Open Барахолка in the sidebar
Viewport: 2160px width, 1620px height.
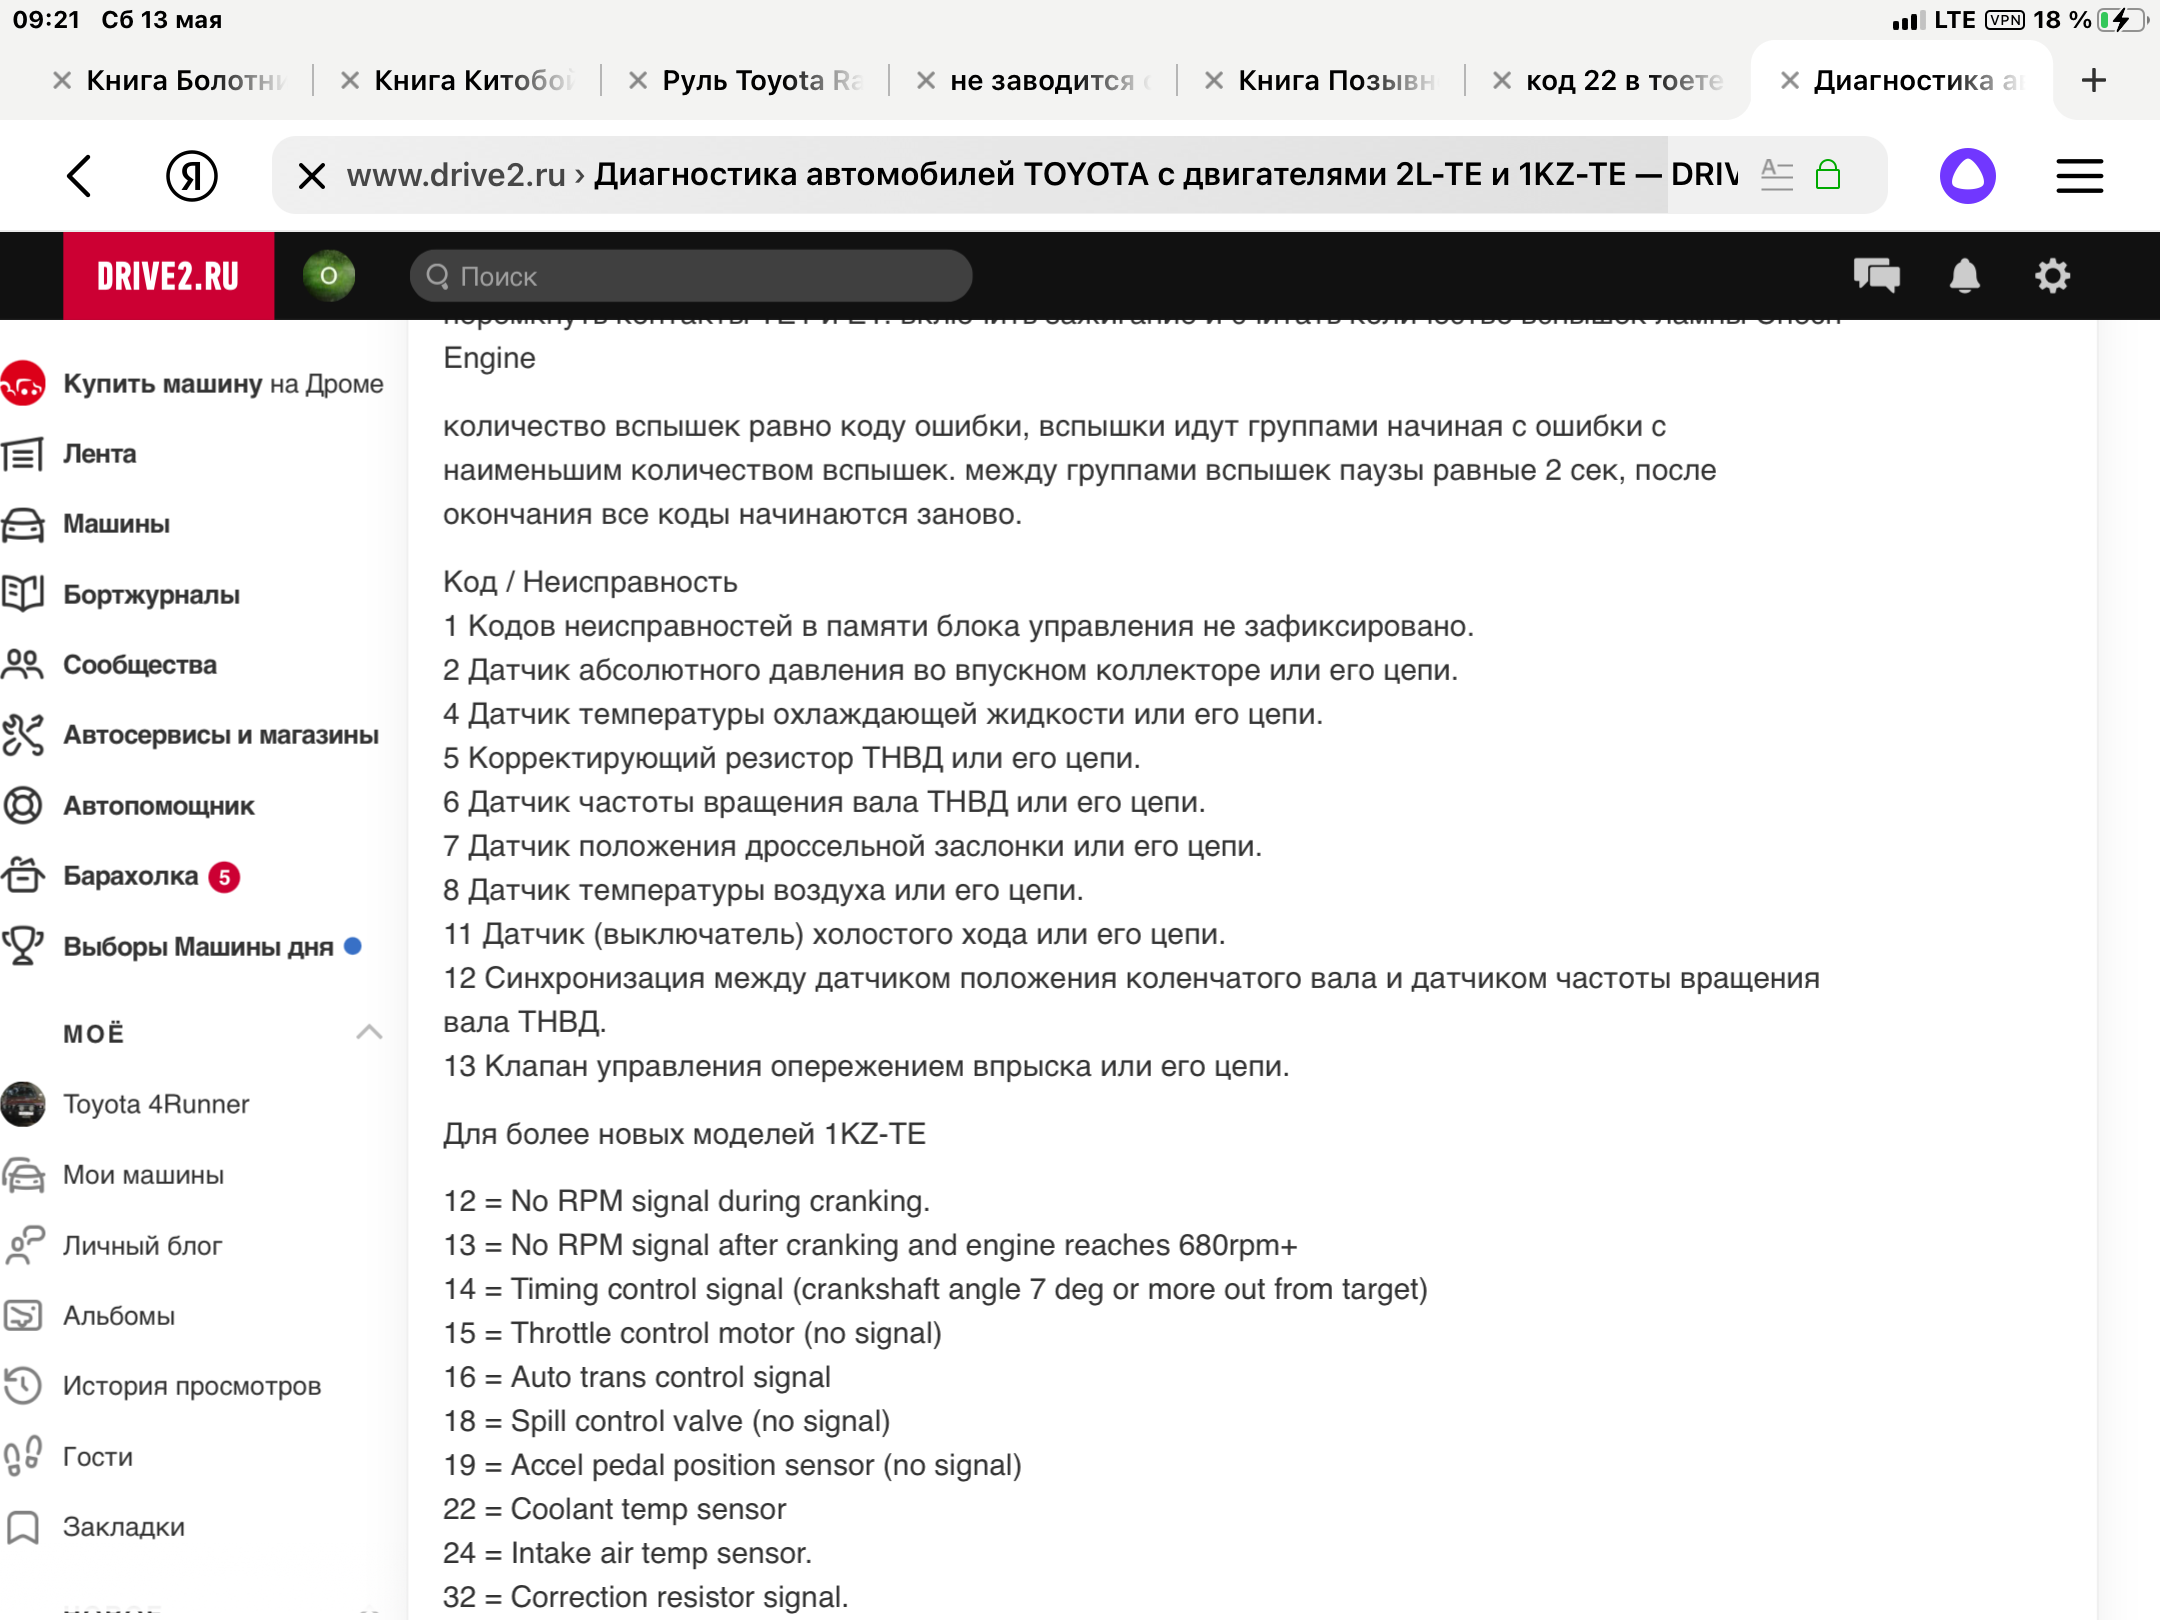[131, 876]
